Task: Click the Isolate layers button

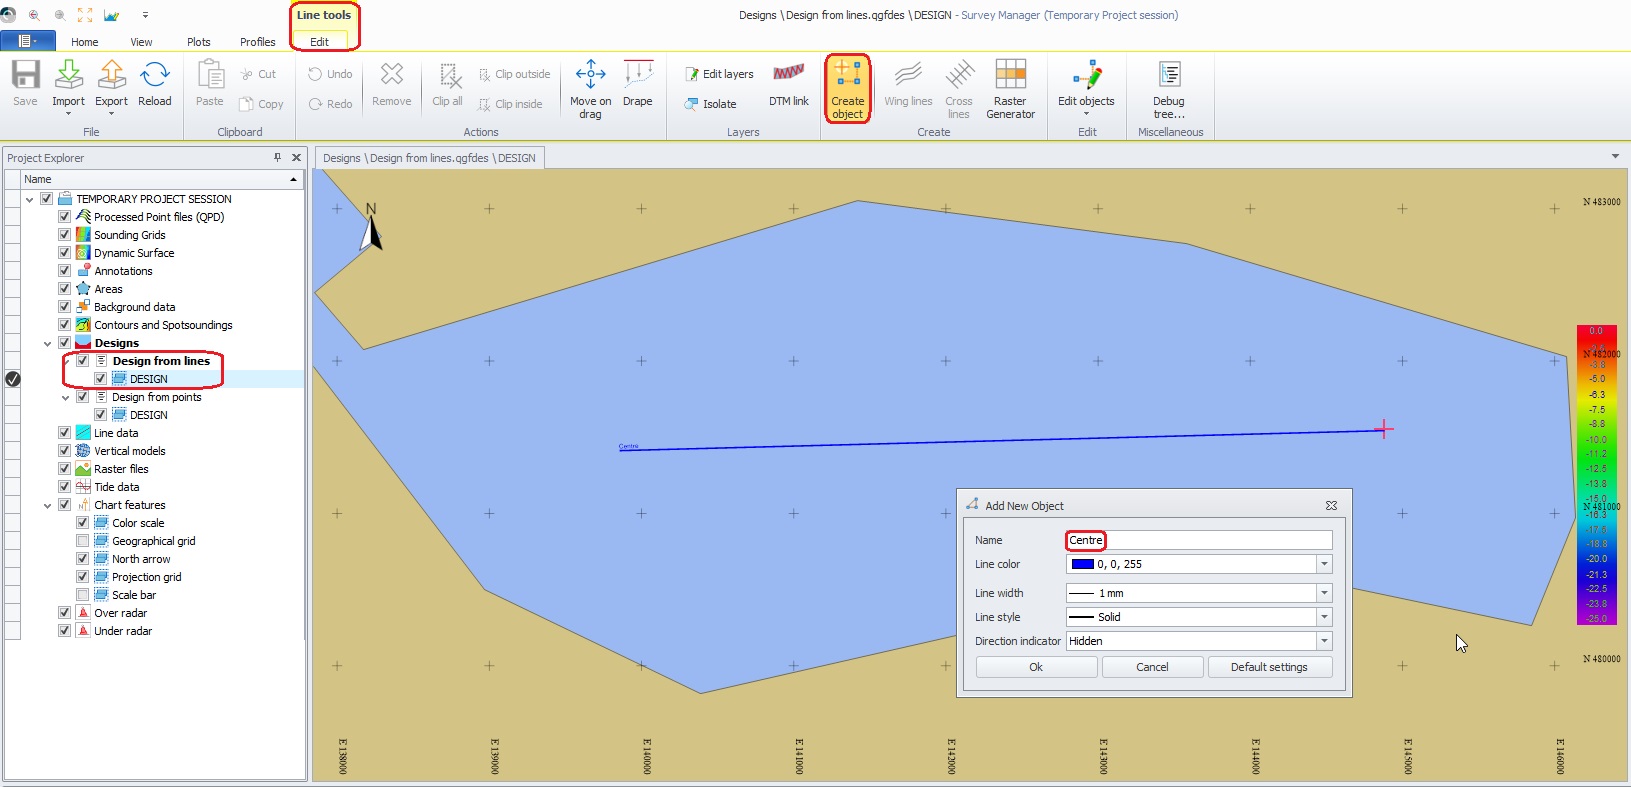Action: coord(710,104)
